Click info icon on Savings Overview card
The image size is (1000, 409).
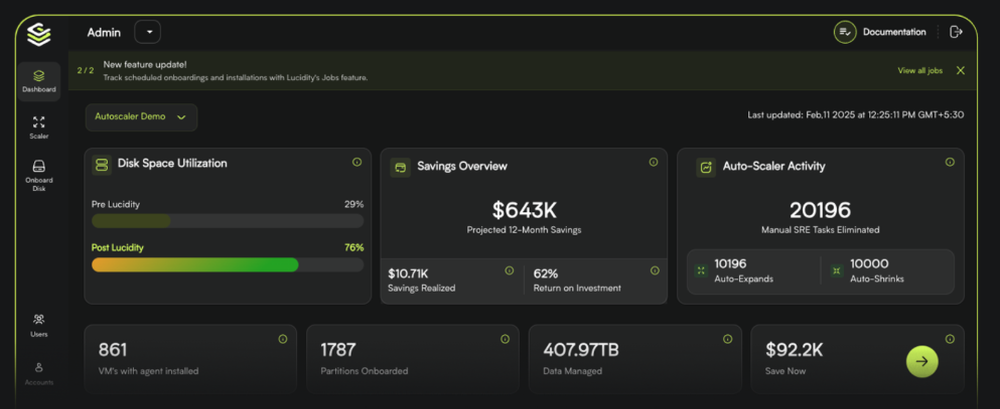click(x=653, y=162)
